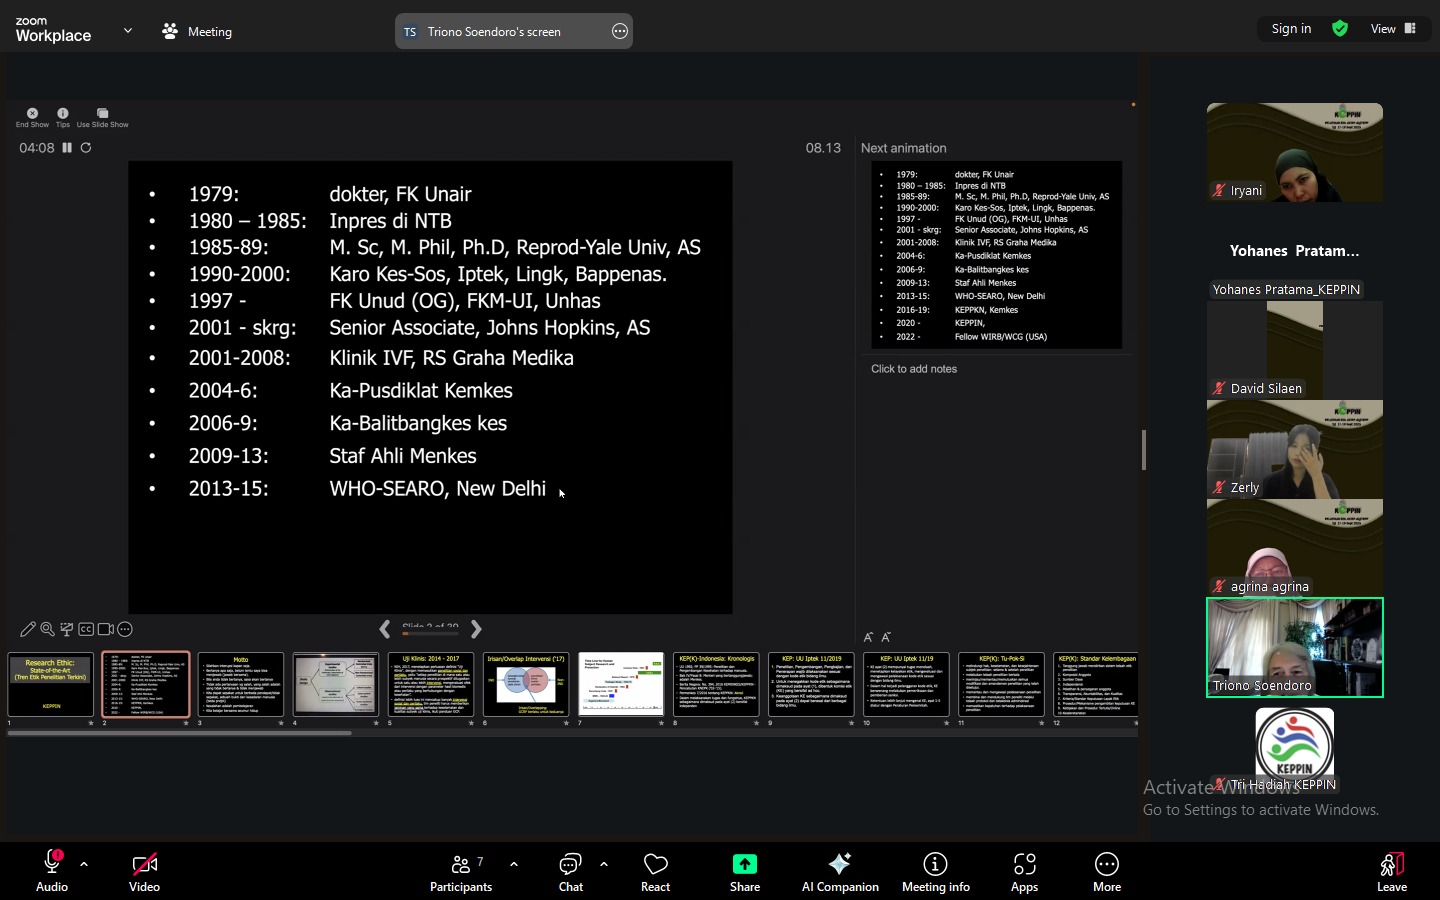Open Meeting info

coord(935,871)
